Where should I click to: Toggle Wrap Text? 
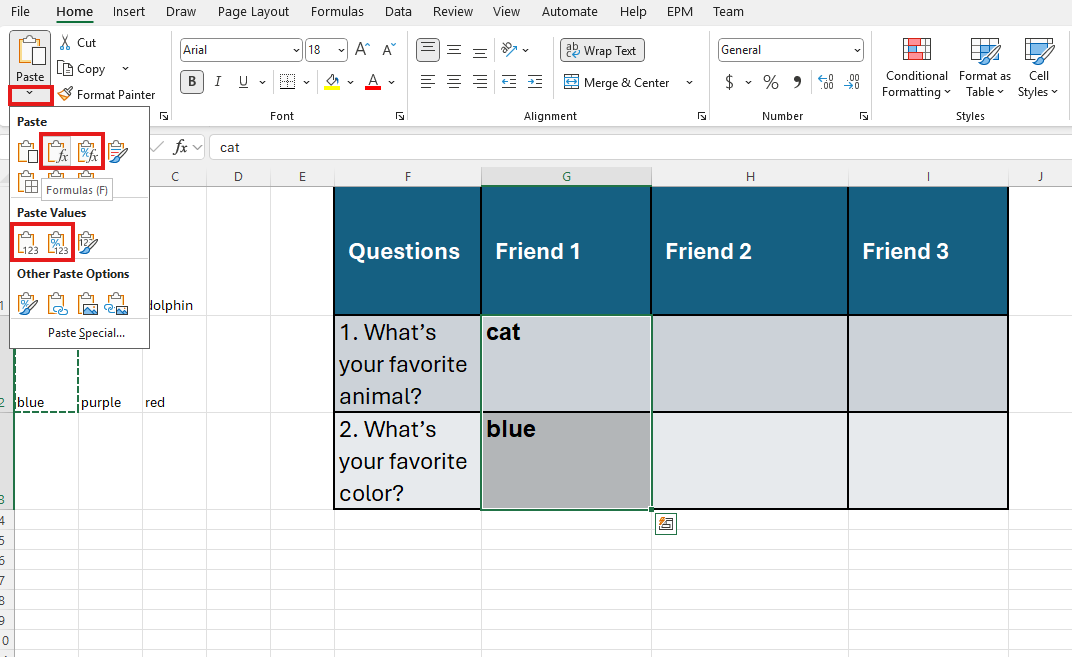click(602, 50)
